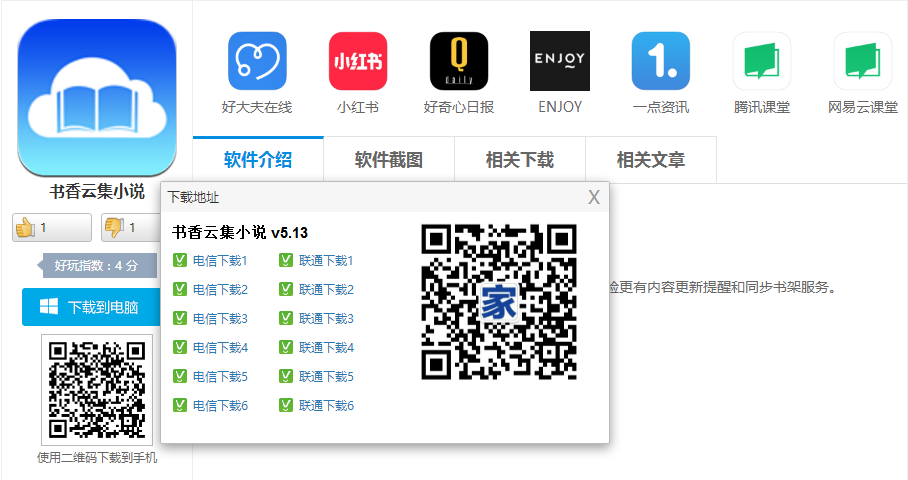This screenshot has width=908, height=480.
Task: Click the 电信下载5 link
Action: 220,376
